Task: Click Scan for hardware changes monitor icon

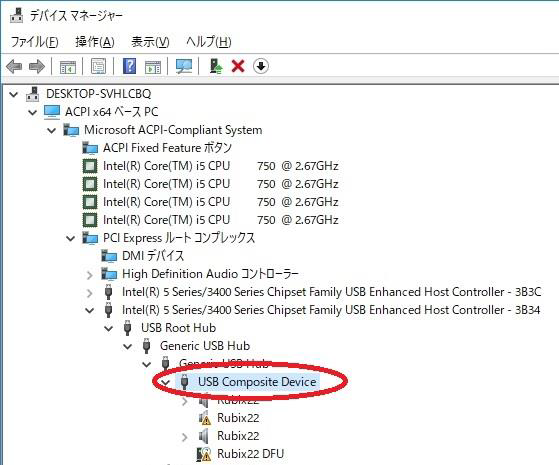Action: coord(184,66)
